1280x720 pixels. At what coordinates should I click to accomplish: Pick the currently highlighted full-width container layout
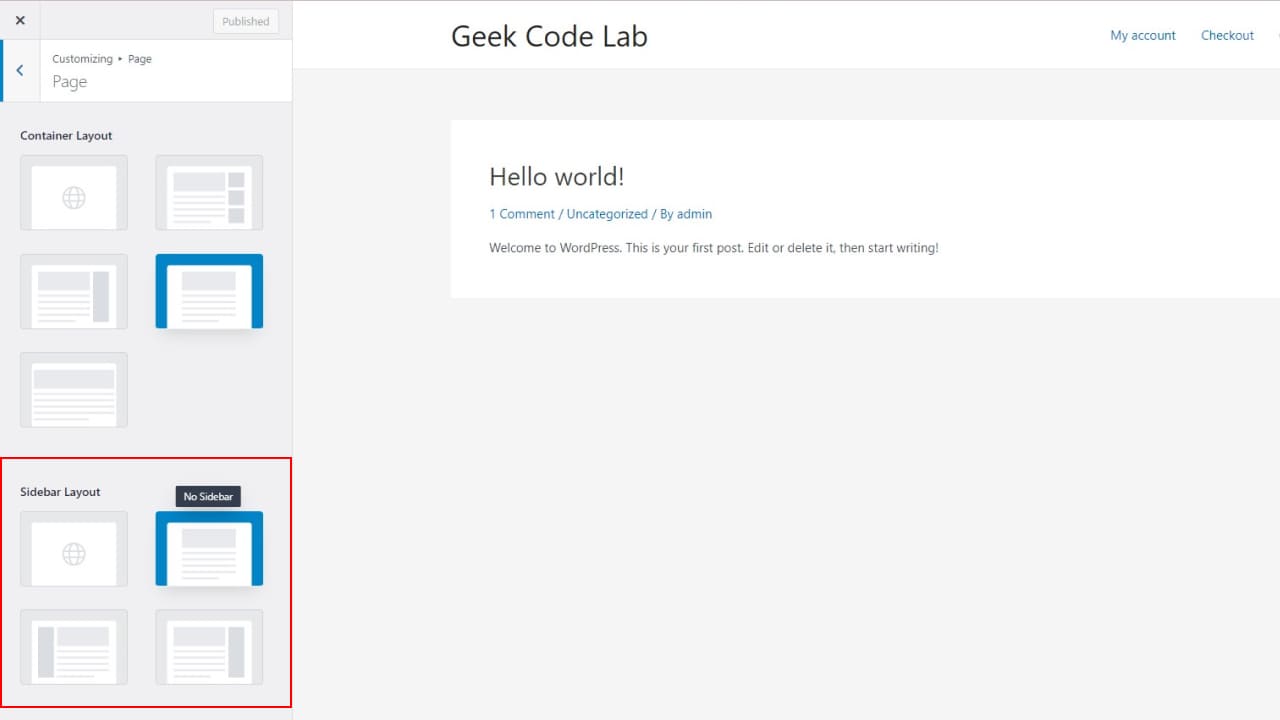click(x=208, y=291)
